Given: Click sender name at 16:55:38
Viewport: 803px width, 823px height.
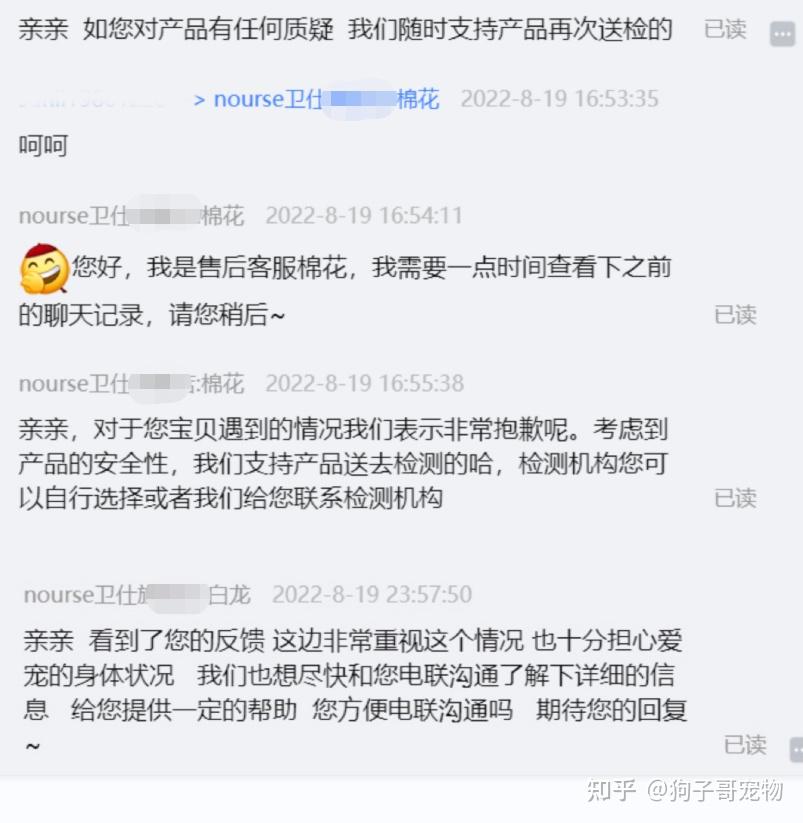Looking at the screenshot, I should (x=131, y=384).
